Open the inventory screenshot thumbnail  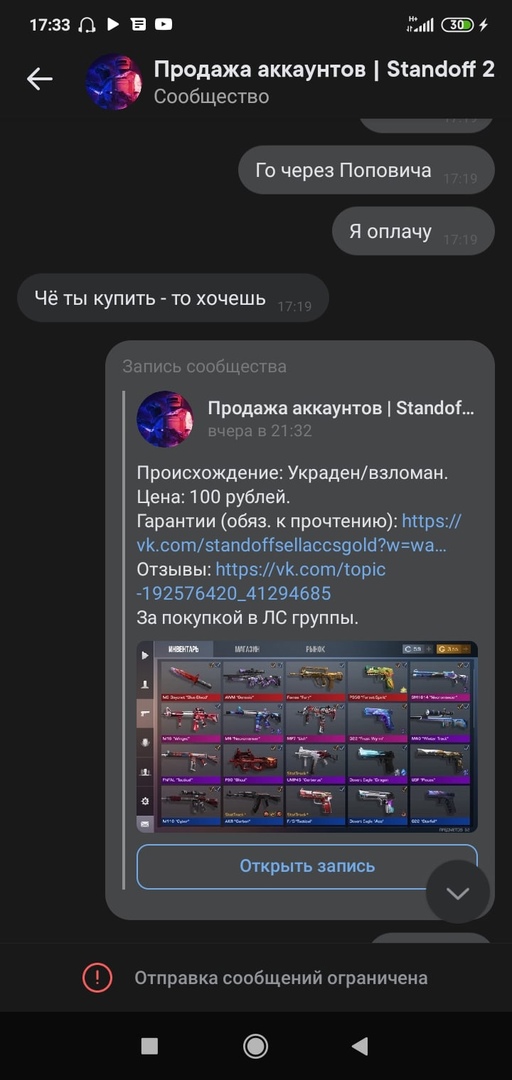click(307, 737)
